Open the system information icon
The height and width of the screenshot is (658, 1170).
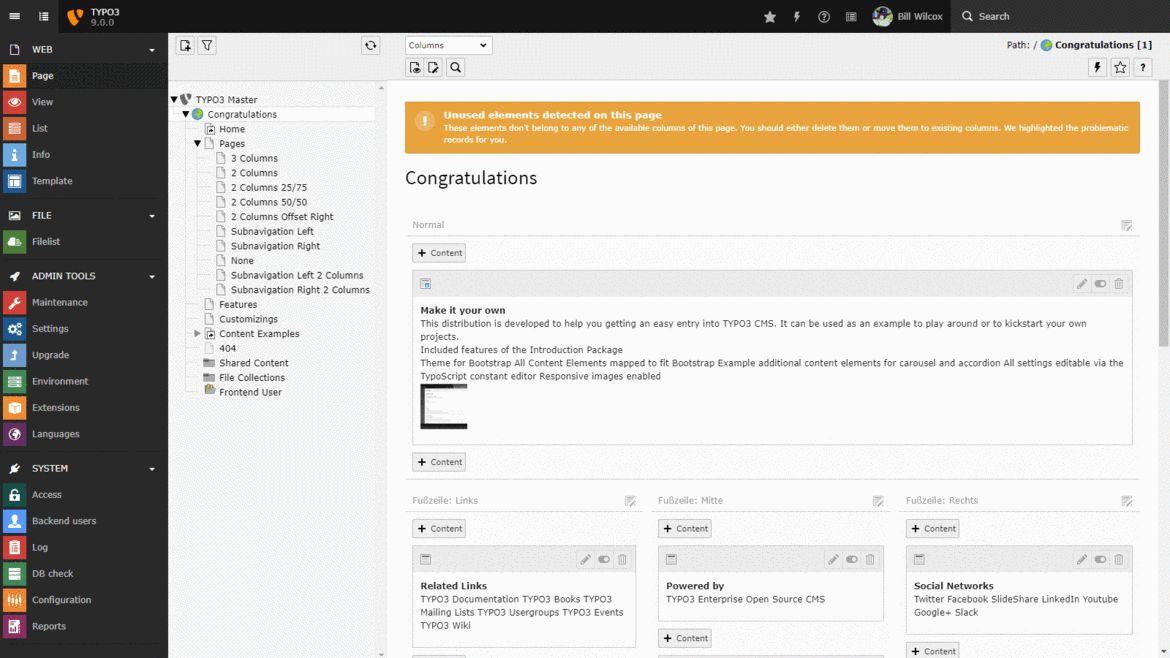pyautogui.click(x=851, y=16)
